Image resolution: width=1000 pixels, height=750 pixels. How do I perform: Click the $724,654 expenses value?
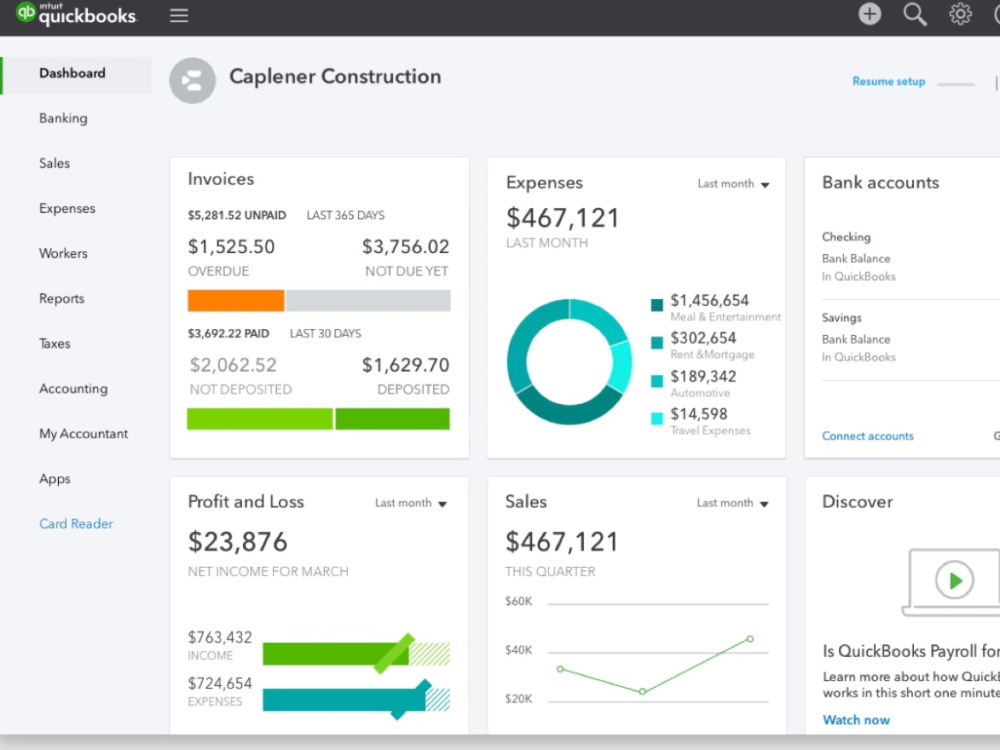click(x=220, y=684)
